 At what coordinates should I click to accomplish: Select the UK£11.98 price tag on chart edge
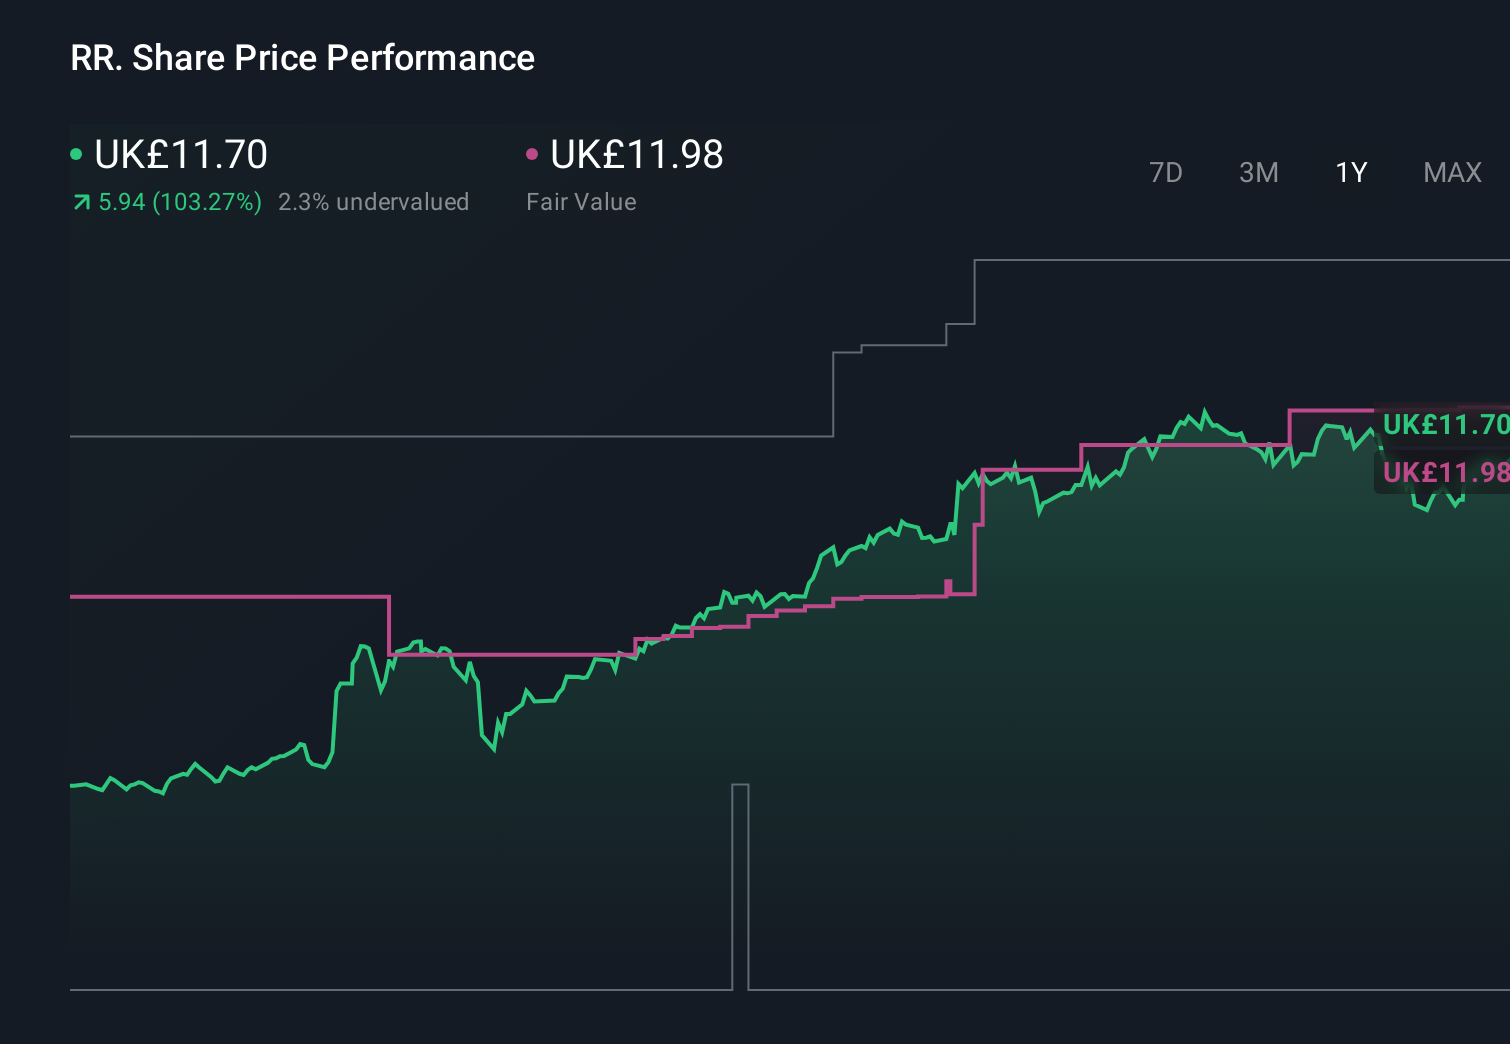click(1443, 472)
